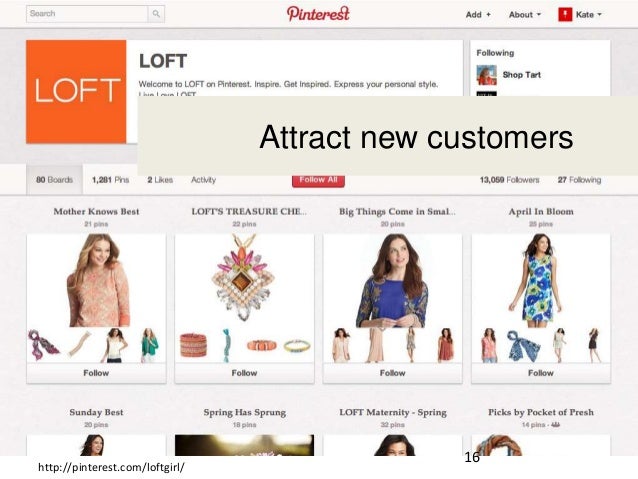Screen dimensions: 638x479
Task: Follow the Mother Knows Best board
Action: pos(96,373)
